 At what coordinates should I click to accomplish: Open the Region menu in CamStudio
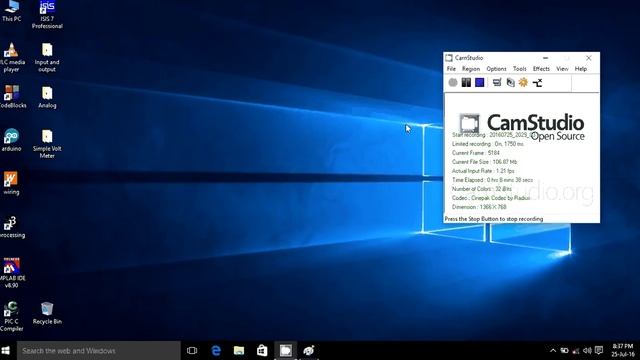click(x=471, y=69)
